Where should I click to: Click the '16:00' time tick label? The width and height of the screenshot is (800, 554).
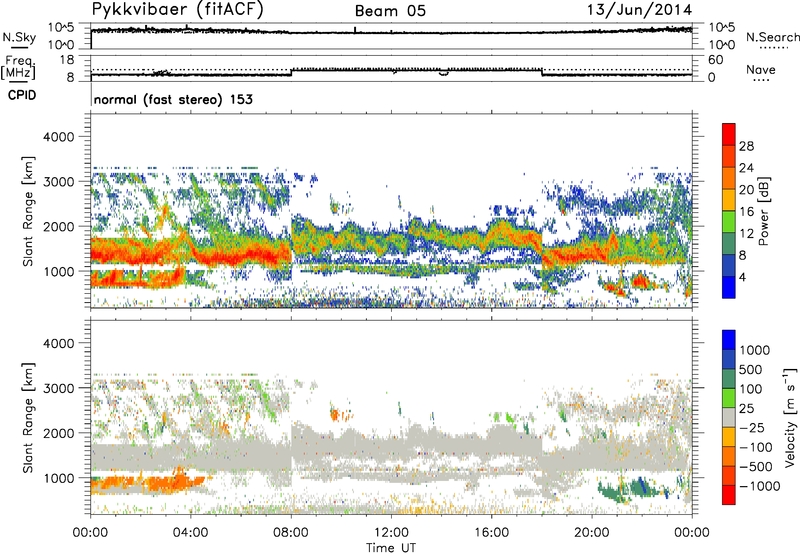pyautogui.click(x=491, y=533)
